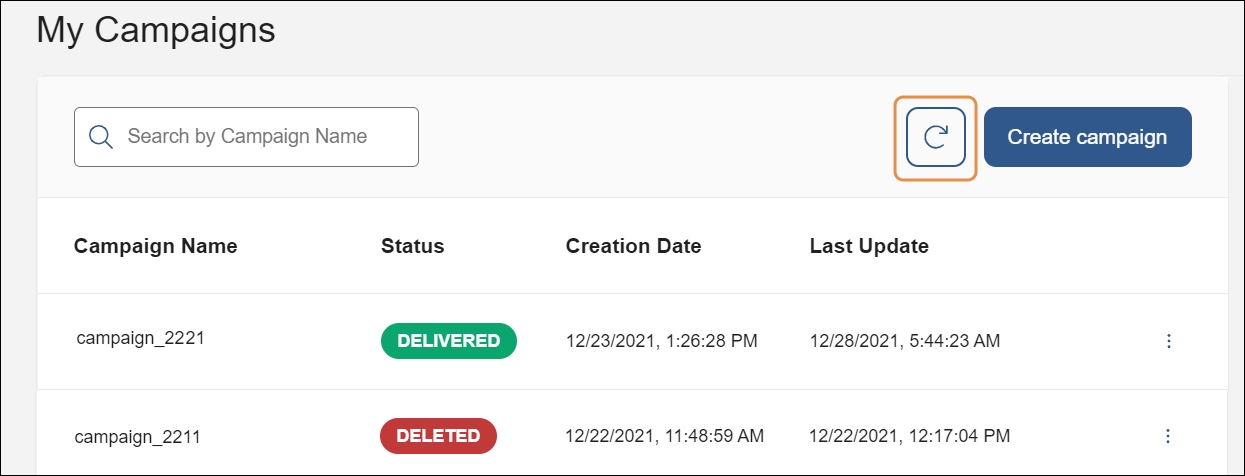Select the campaign_2221 name
The image size is (1245, 476).
(141, 338)
